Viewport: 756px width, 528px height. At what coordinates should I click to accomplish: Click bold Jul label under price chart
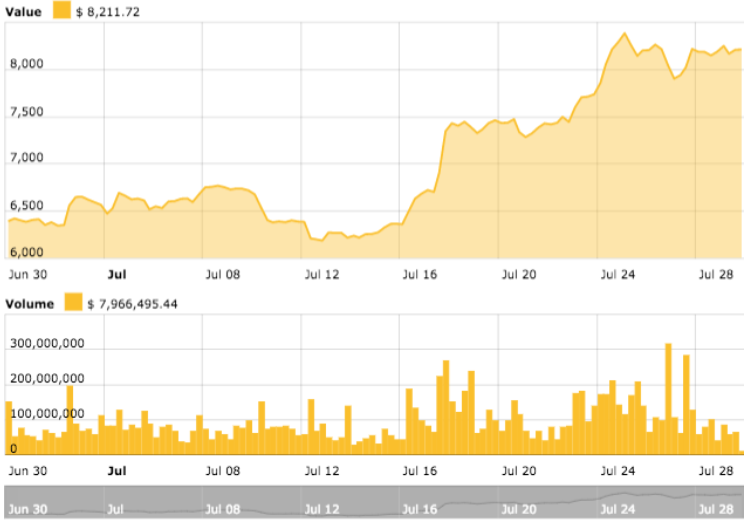pos(117,275)
